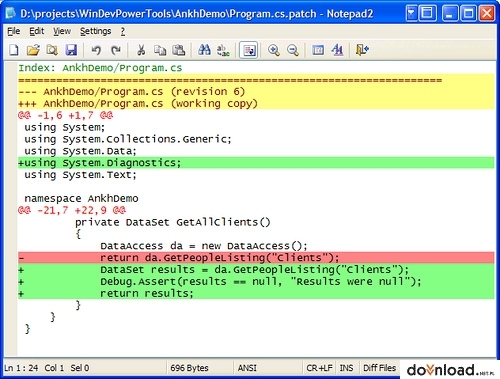Copy the selection with the toolbar icon
The height and width of the screenshot is (379, 500).
point(160,50)
